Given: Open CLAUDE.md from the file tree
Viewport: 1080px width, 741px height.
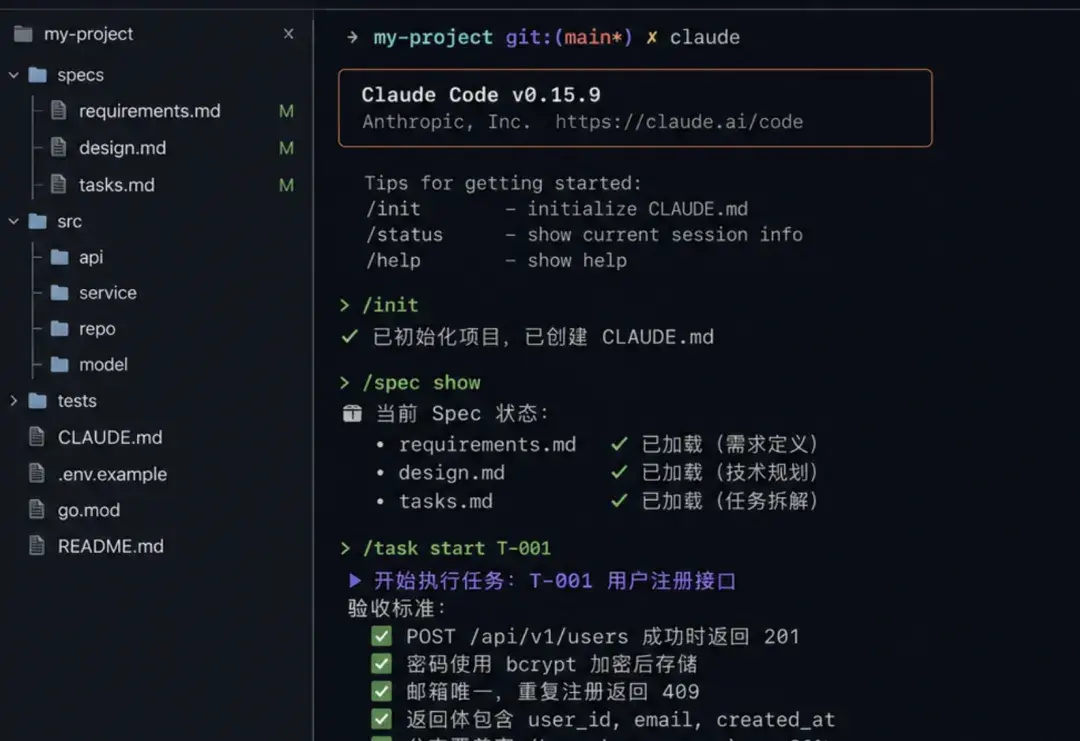Looking at the screenshot, I should tap(110, 437).
